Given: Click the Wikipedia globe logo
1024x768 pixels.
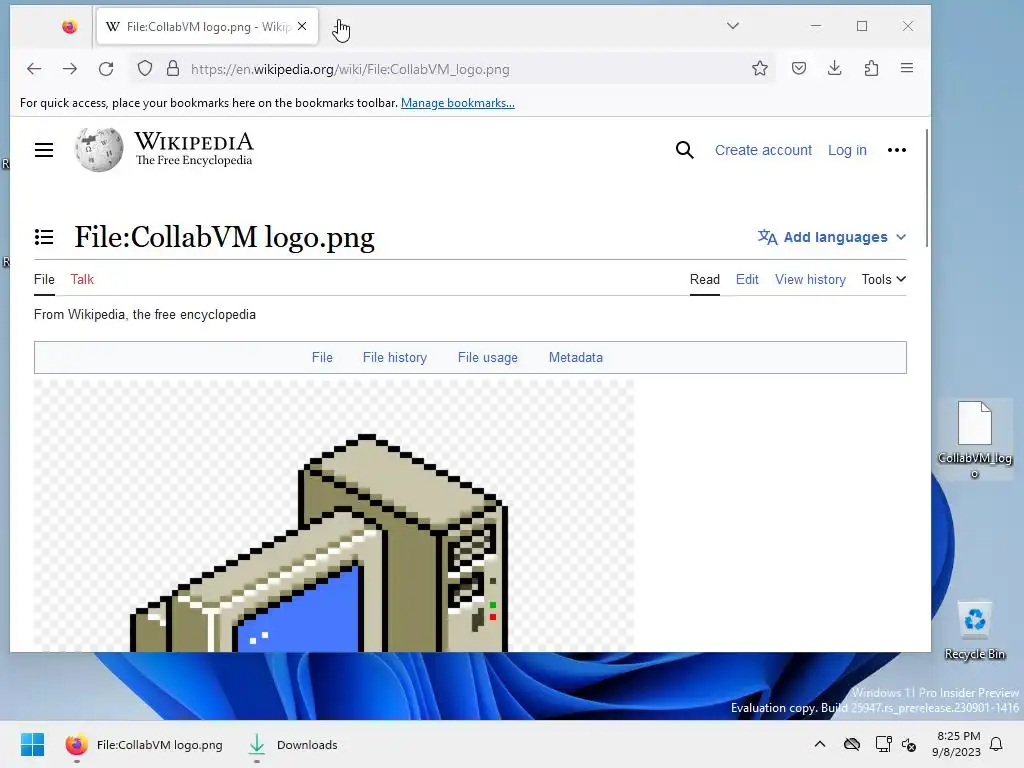Looking at the screenshot, I should [x=99, y=150].
